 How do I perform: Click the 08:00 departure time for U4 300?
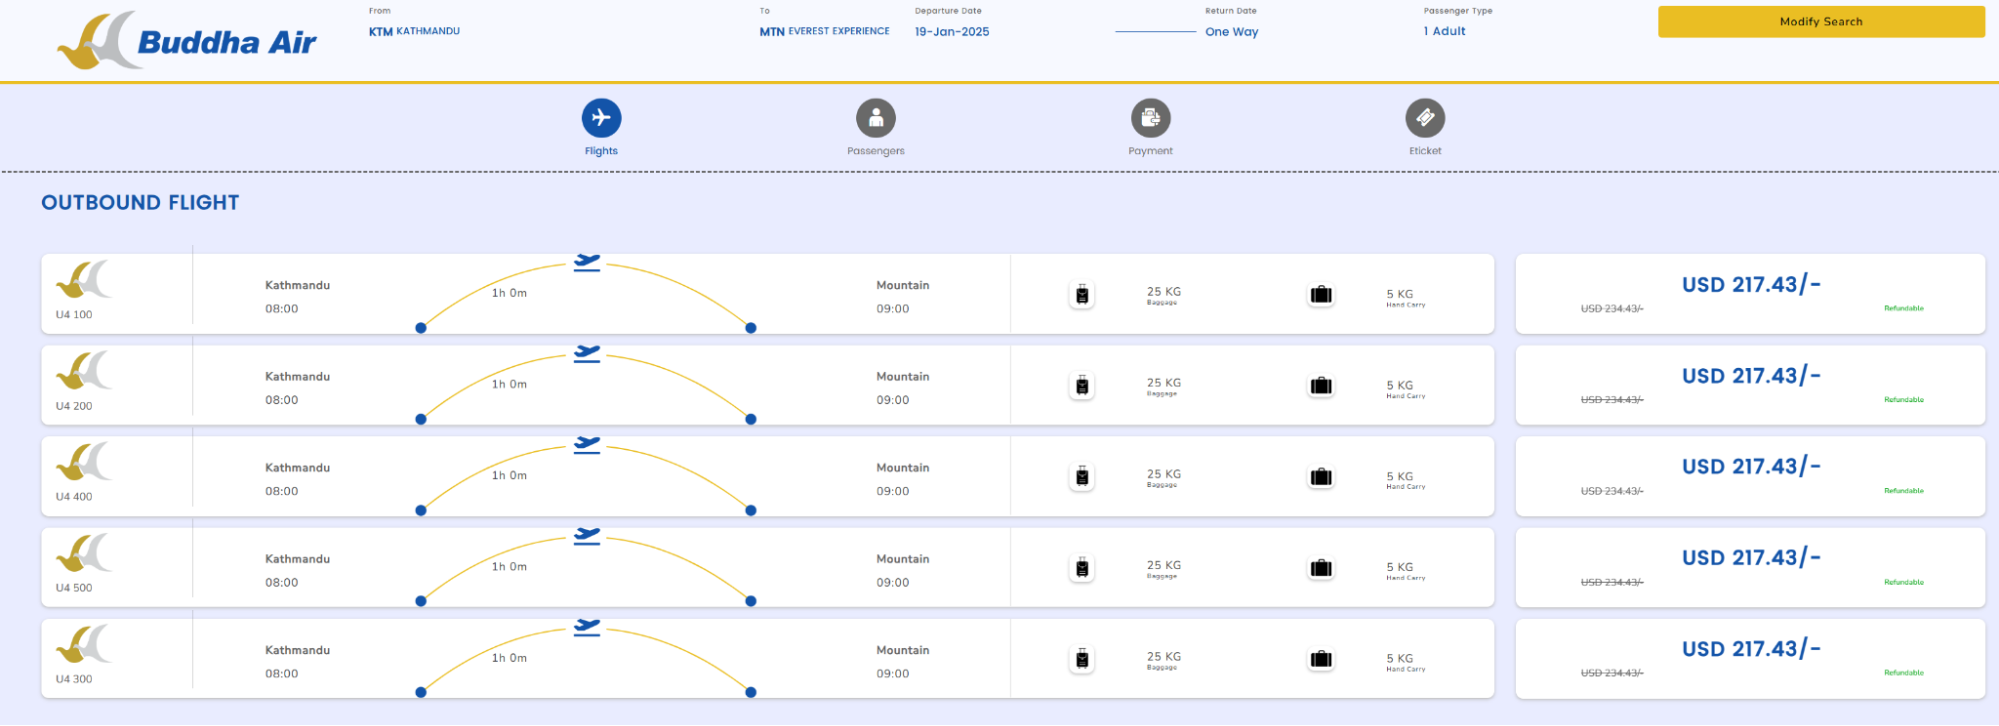point(282,674)
